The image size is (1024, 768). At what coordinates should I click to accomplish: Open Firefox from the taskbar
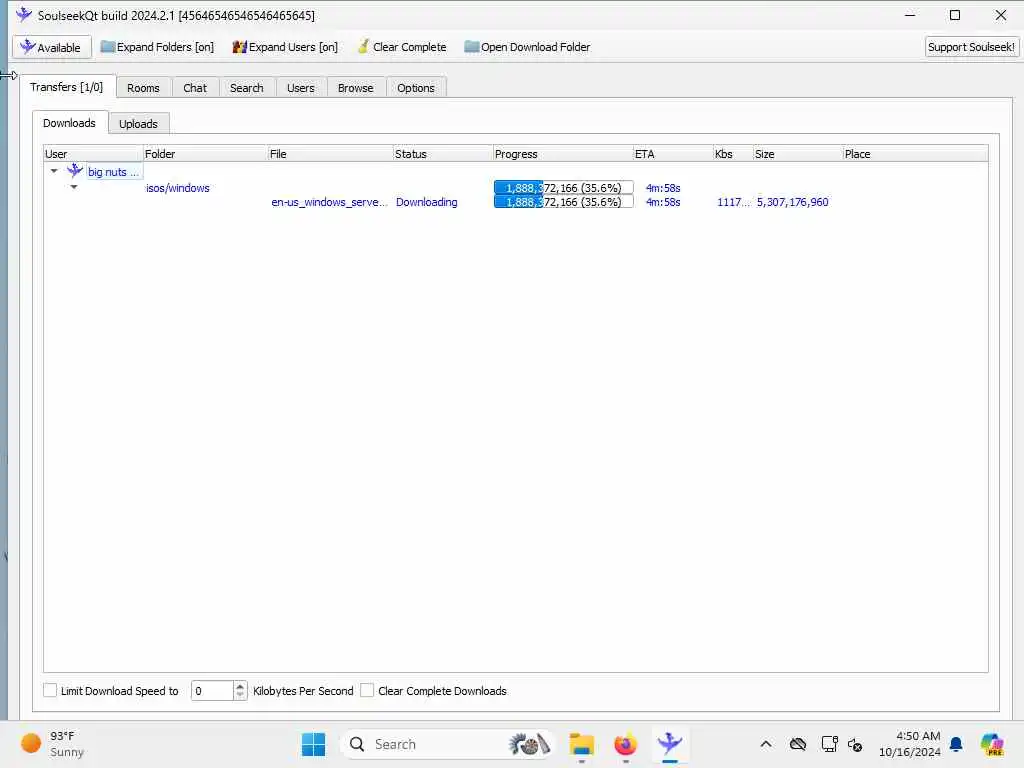(626, 744)
